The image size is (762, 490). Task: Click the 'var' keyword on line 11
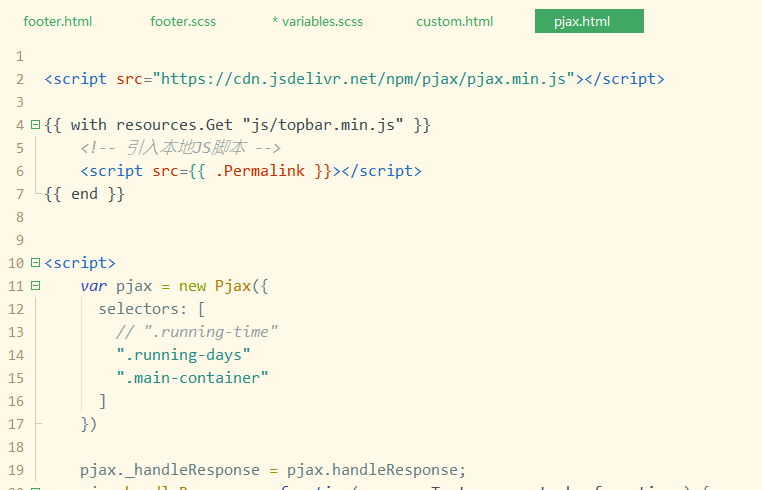pos(93,286)
